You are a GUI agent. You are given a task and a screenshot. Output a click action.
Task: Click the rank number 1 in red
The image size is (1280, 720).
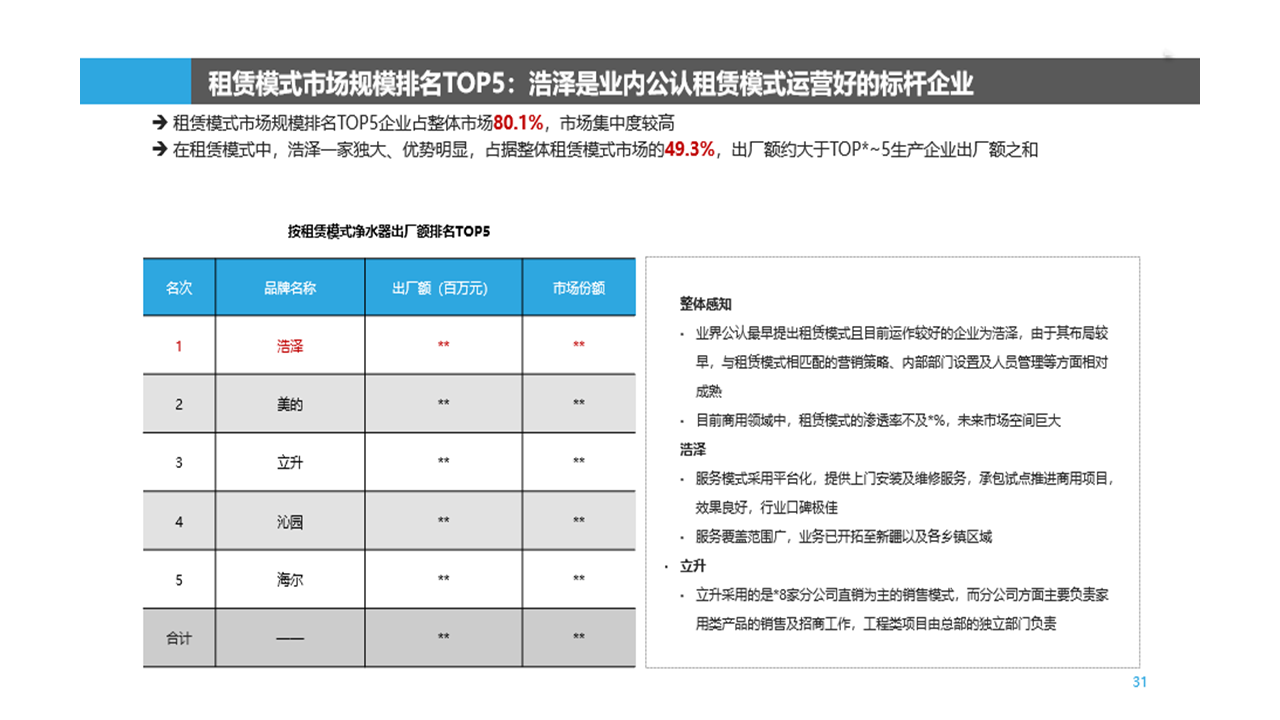[x=179, y=346]
